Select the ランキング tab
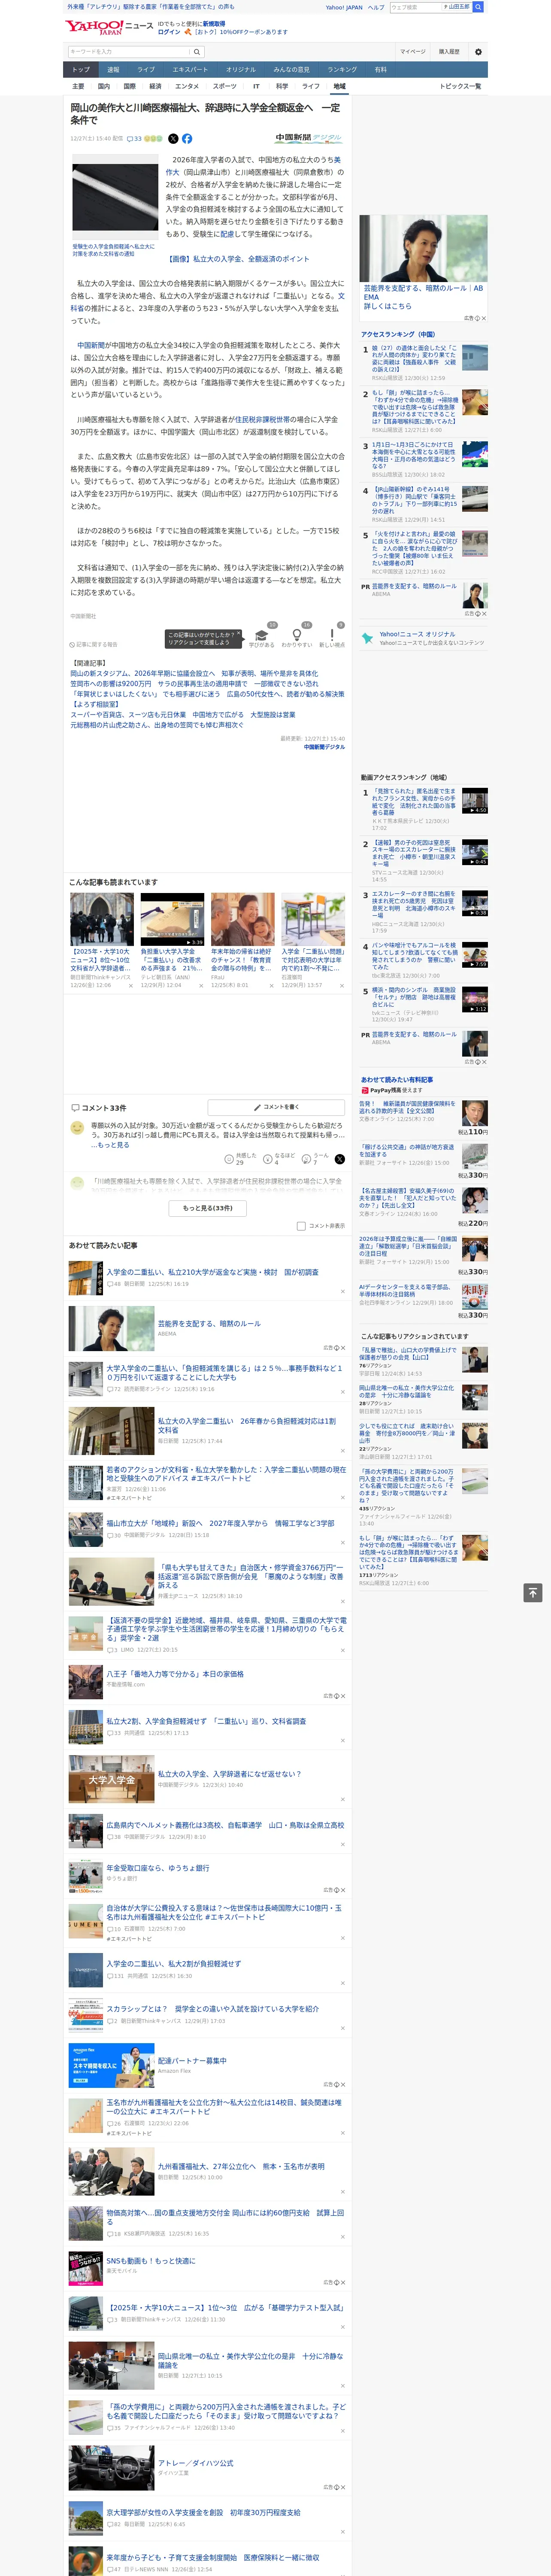551x2576 pixels. tap(342, 70)
